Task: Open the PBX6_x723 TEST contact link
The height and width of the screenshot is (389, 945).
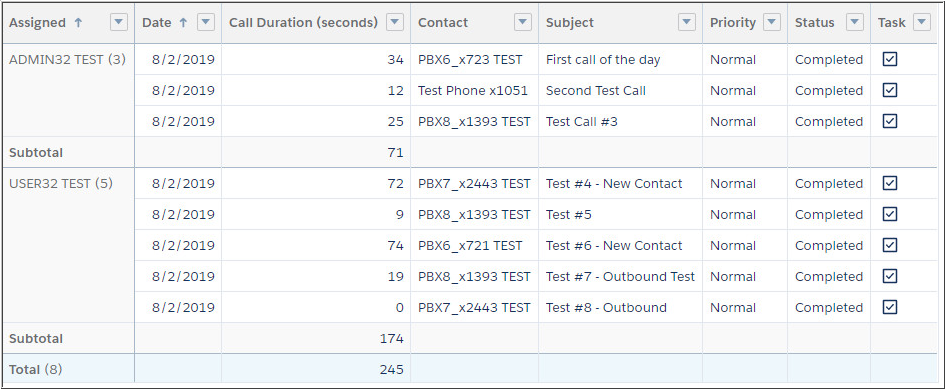Action: tap(470, 60)
